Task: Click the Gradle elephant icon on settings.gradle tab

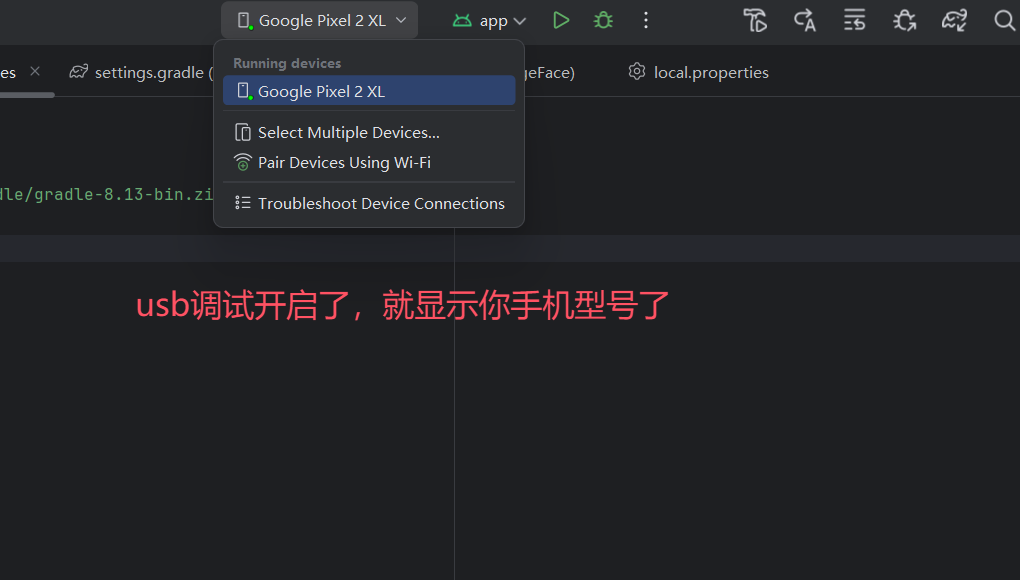Action: (x=79, y=72)
